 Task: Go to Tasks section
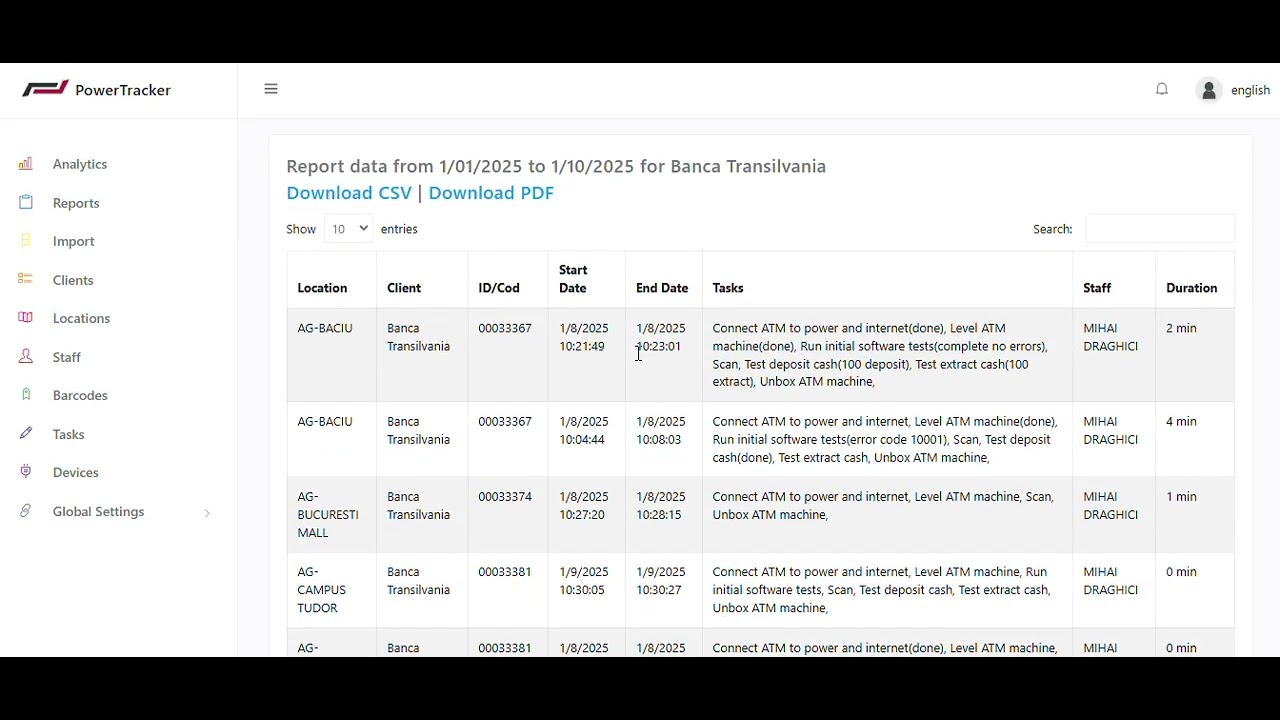point(69,434)
